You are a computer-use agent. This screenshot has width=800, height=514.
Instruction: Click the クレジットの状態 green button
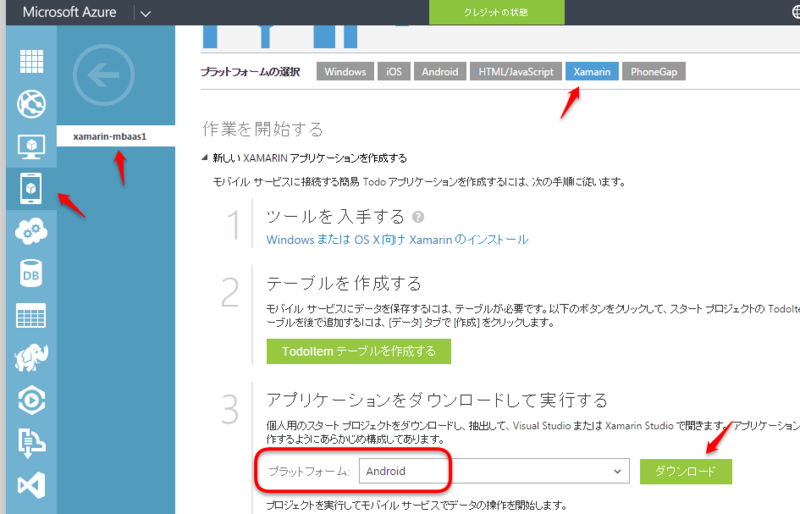[x=496, y=12]
